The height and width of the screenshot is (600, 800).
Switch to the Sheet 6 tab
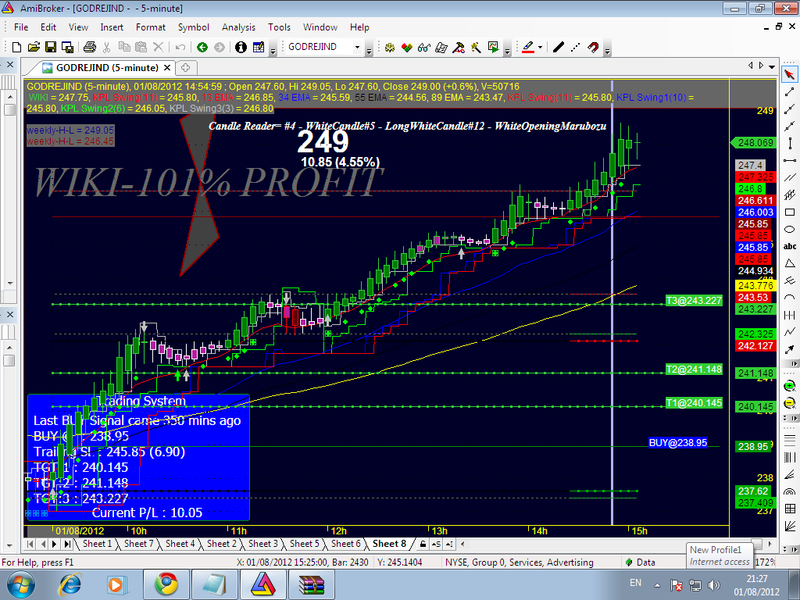(x=346, y=544)
